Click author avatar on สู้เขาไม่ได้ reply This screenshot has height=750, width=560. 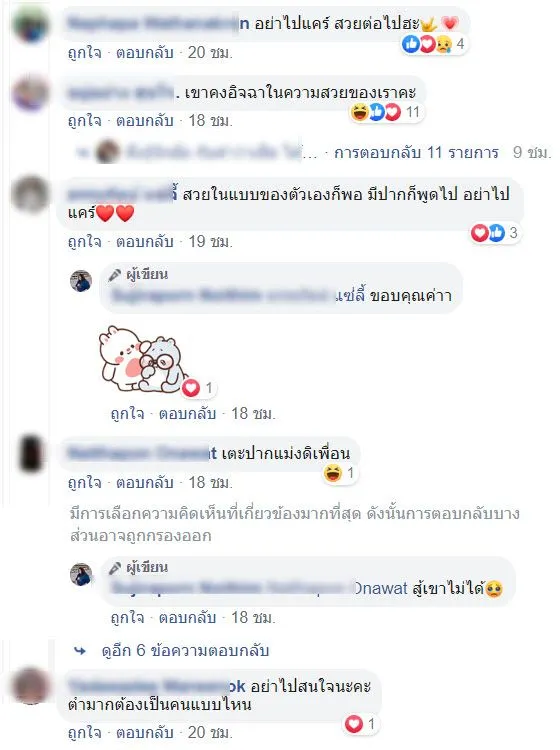81,574
